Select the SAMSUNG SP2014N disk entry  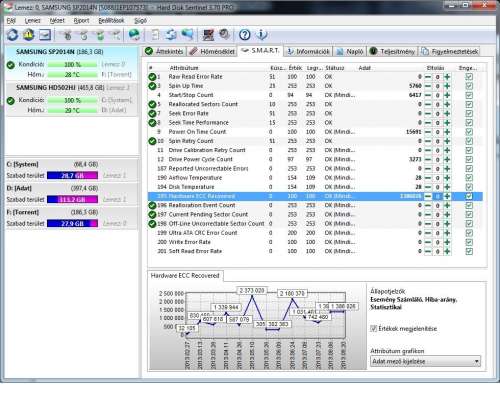coord(71,63)
